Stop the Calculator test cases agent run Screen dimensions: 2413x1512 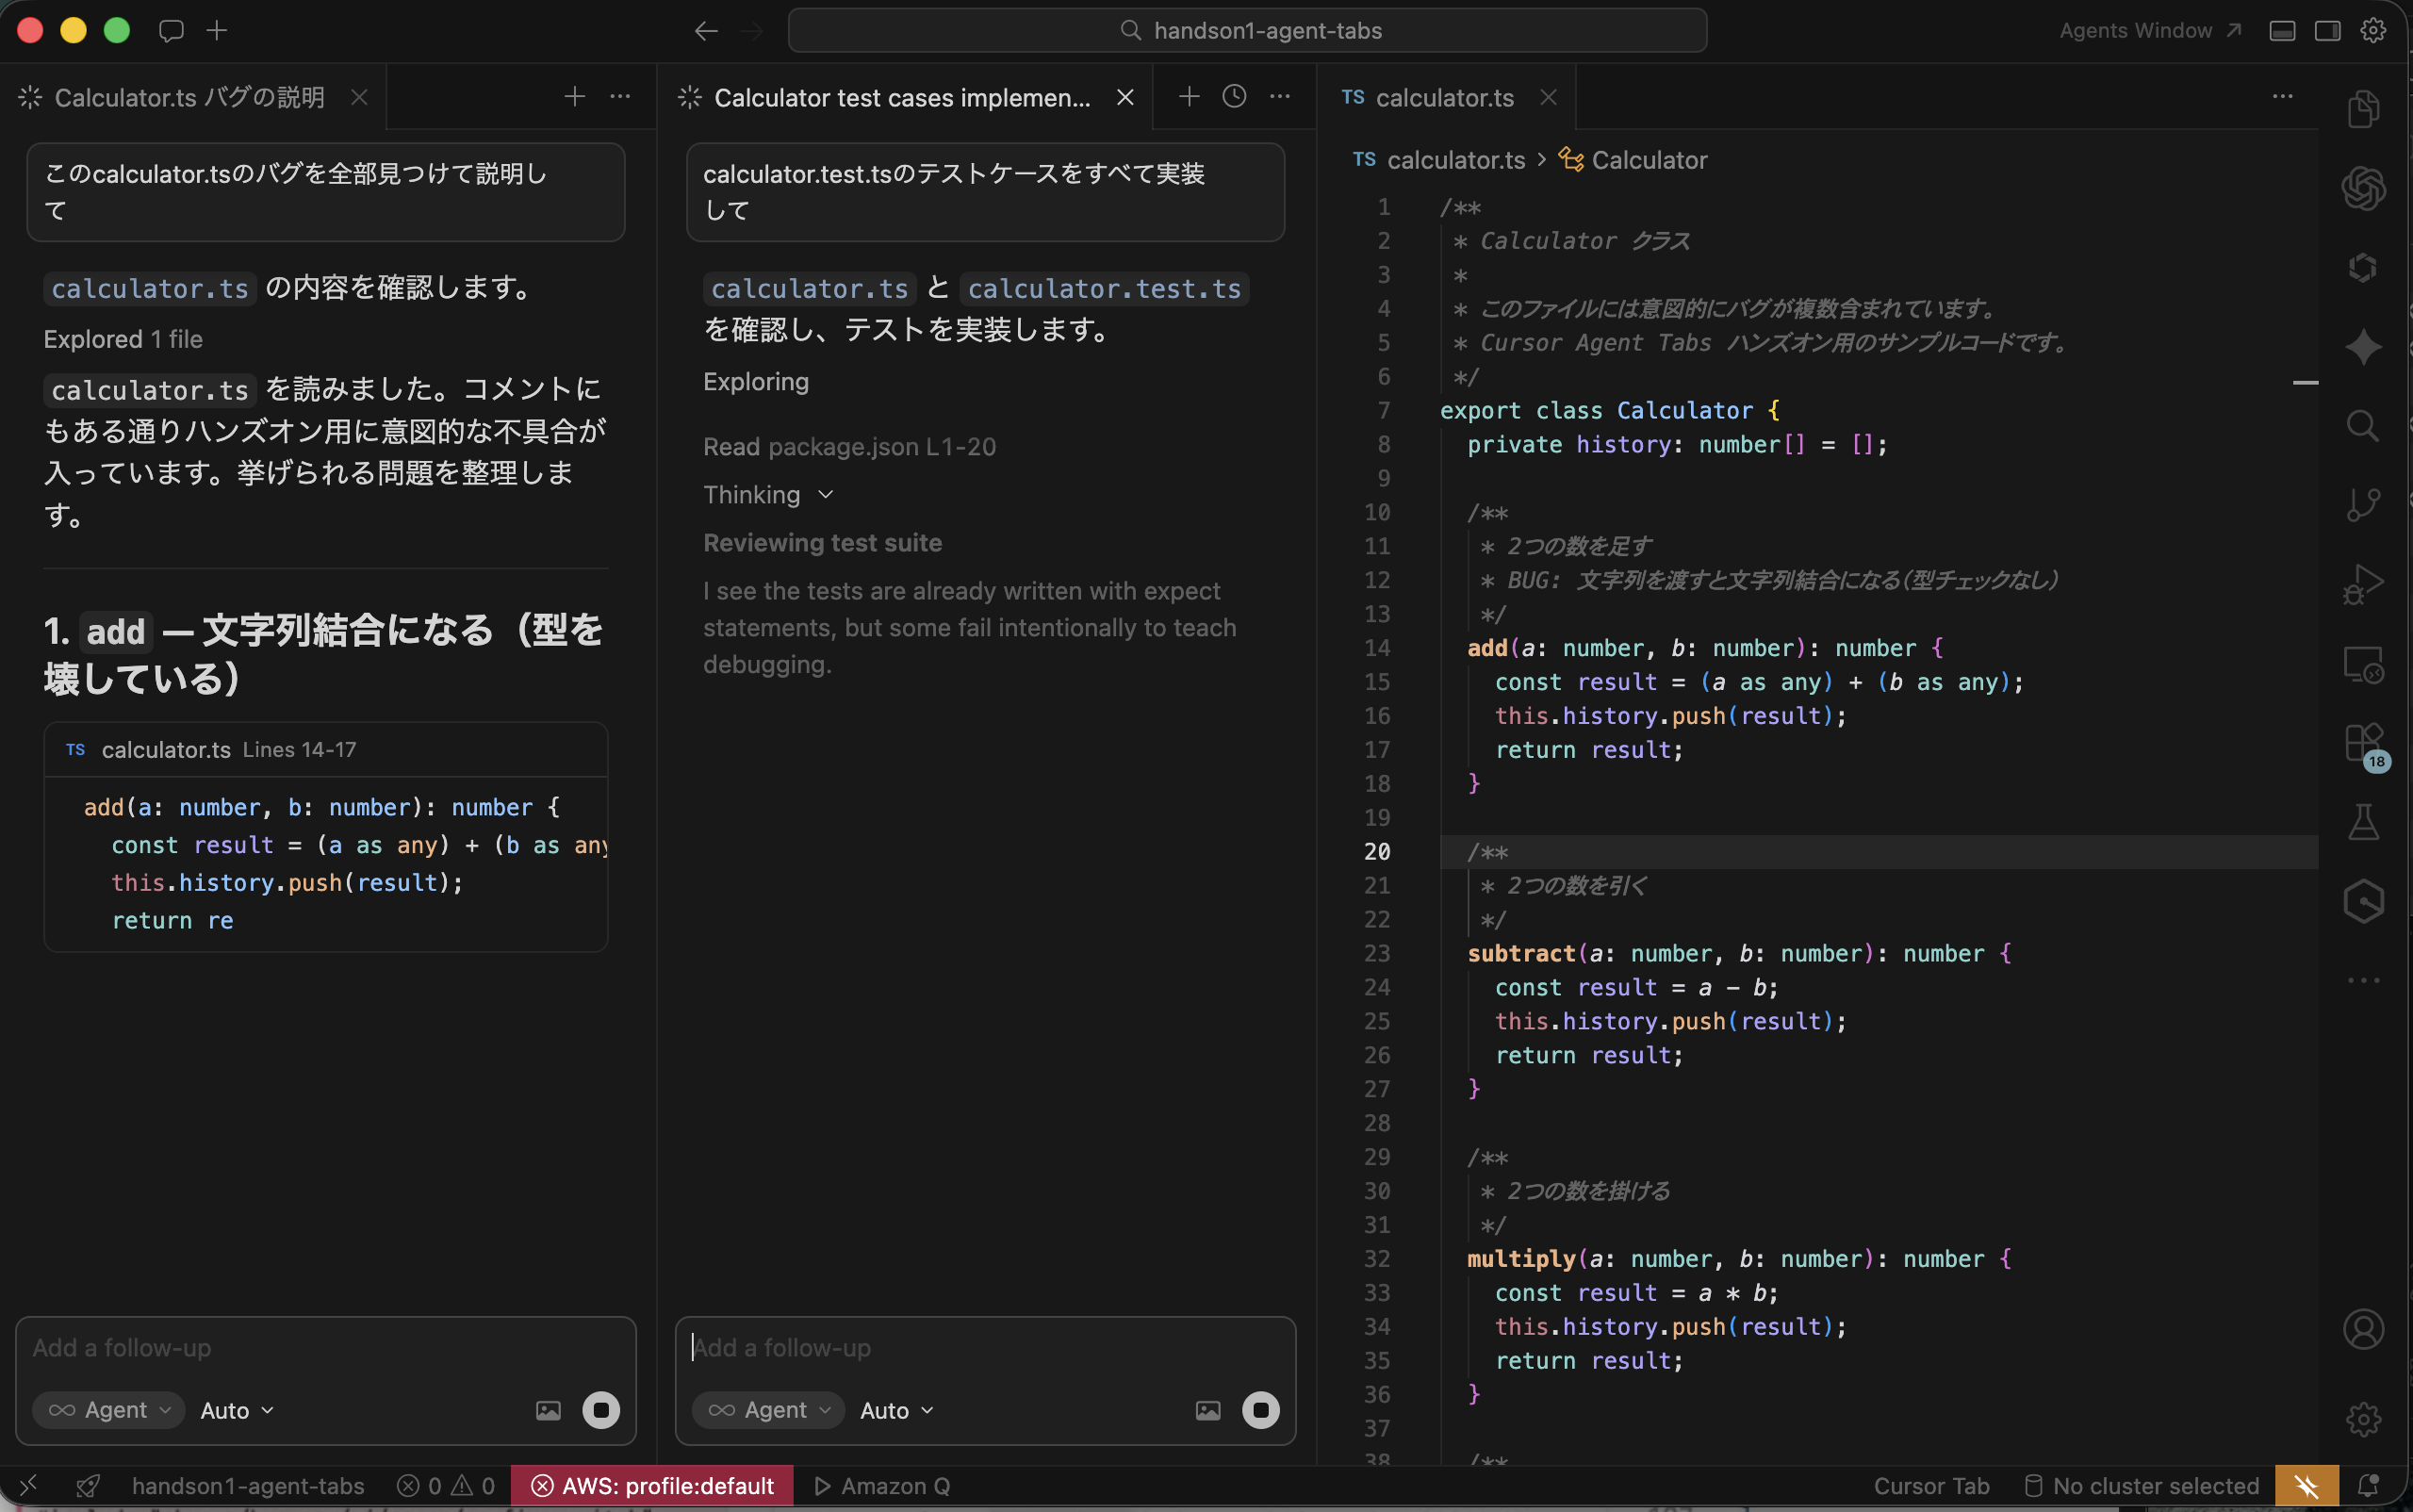coord(1260,1410)
